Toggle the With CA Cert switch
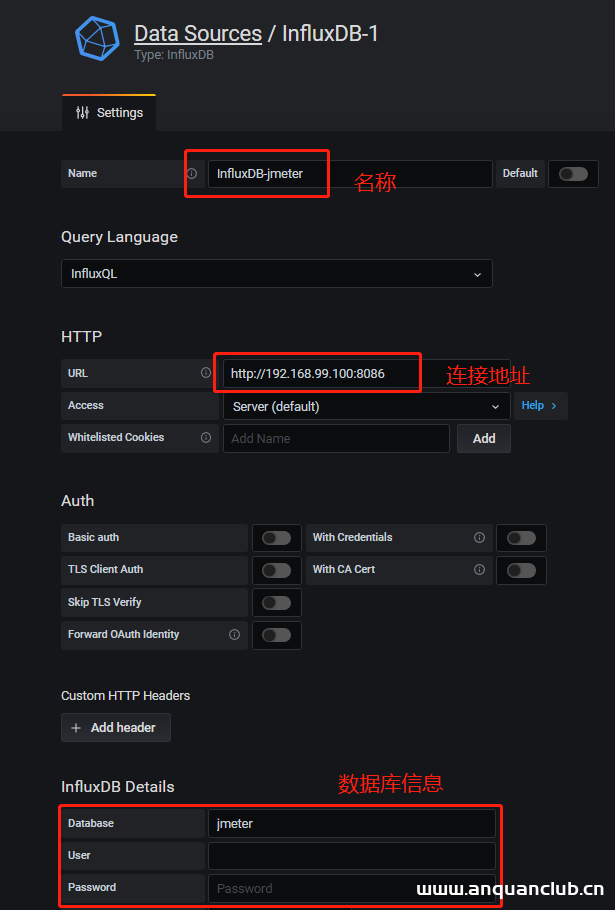 pyautogui.click(x=522, y=570)
